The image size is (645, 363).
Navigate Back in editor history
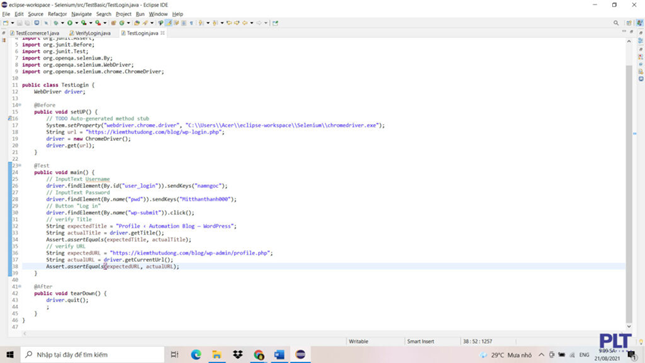tap(245, 23)
